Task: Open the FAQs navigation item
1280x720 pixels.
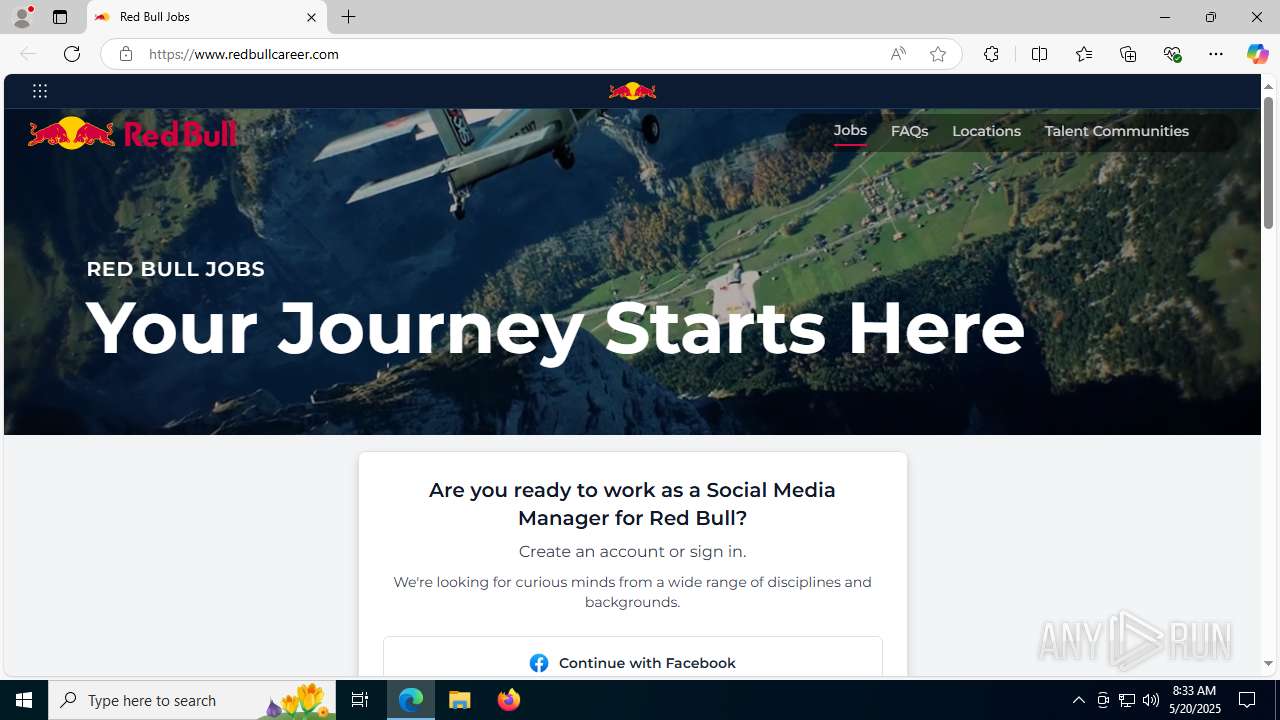Action: (909, 131)
